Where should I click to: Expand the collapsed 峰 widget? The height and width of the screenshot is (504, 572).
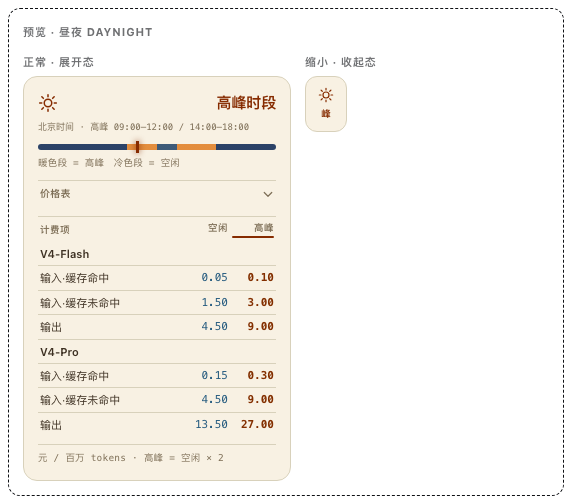click(x=326, y=104)
